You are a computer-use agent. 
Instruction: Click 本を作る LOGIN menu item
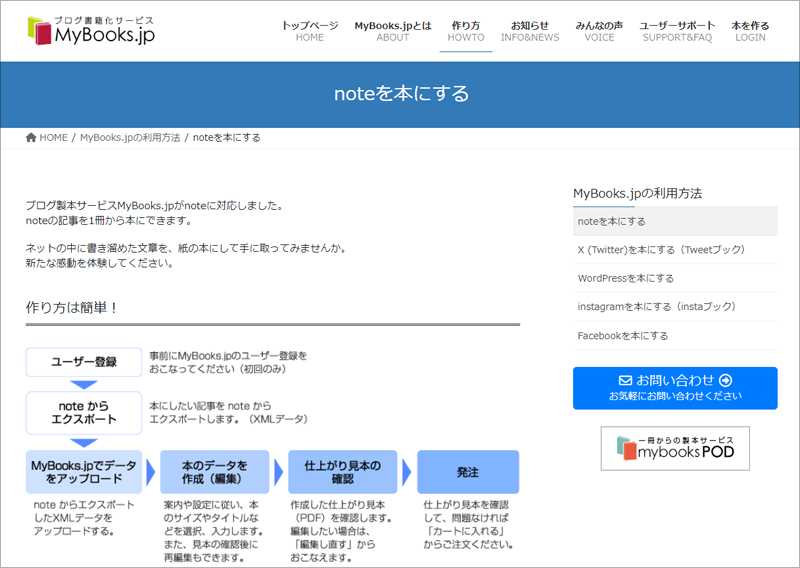click(750, 31)
